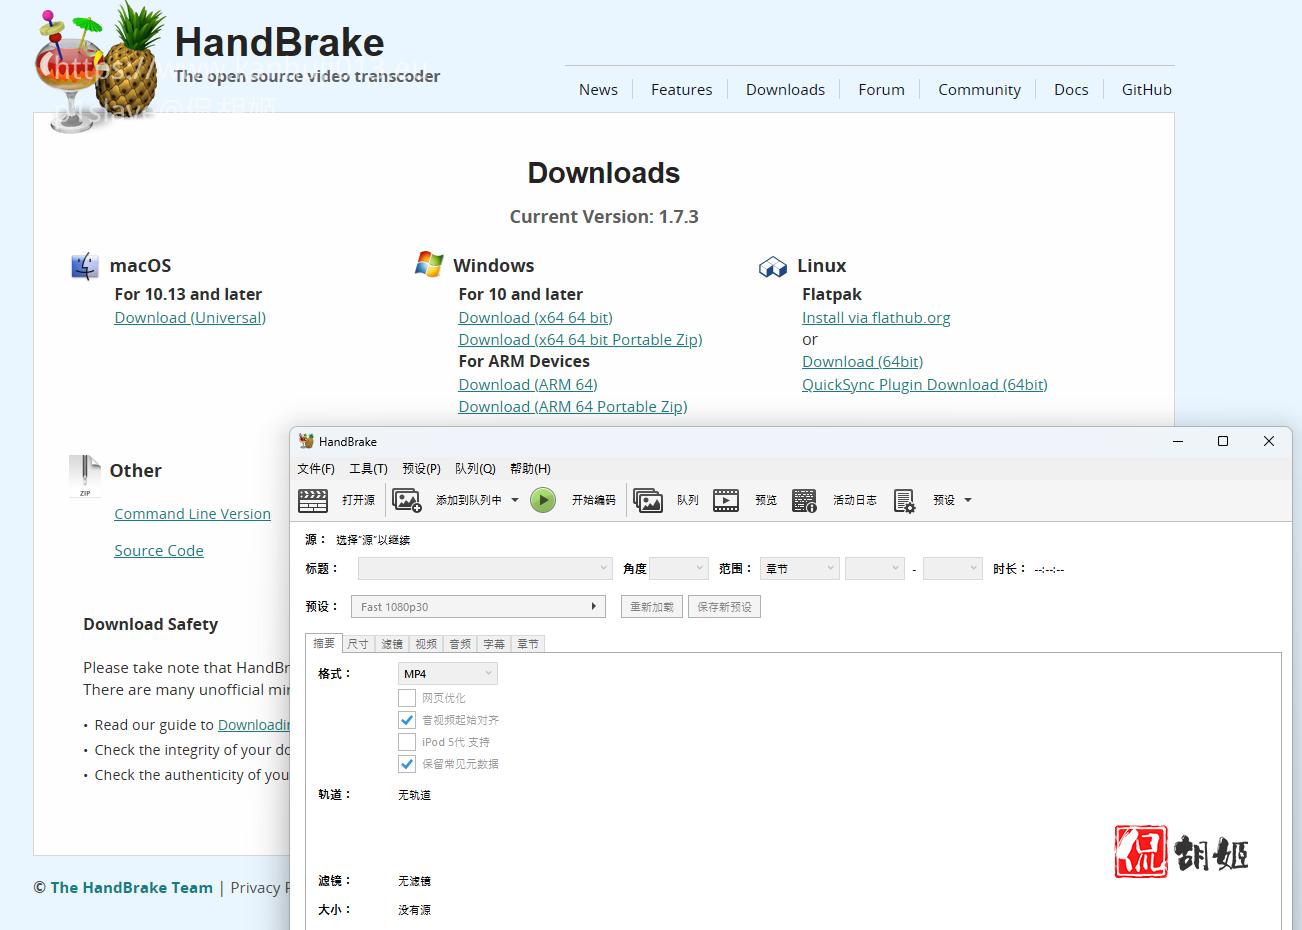The width and height of the screenshot is (1302, 930).
Task: Expand the add-to-queue dropdown arrow
Action: [x=516, y=500]
